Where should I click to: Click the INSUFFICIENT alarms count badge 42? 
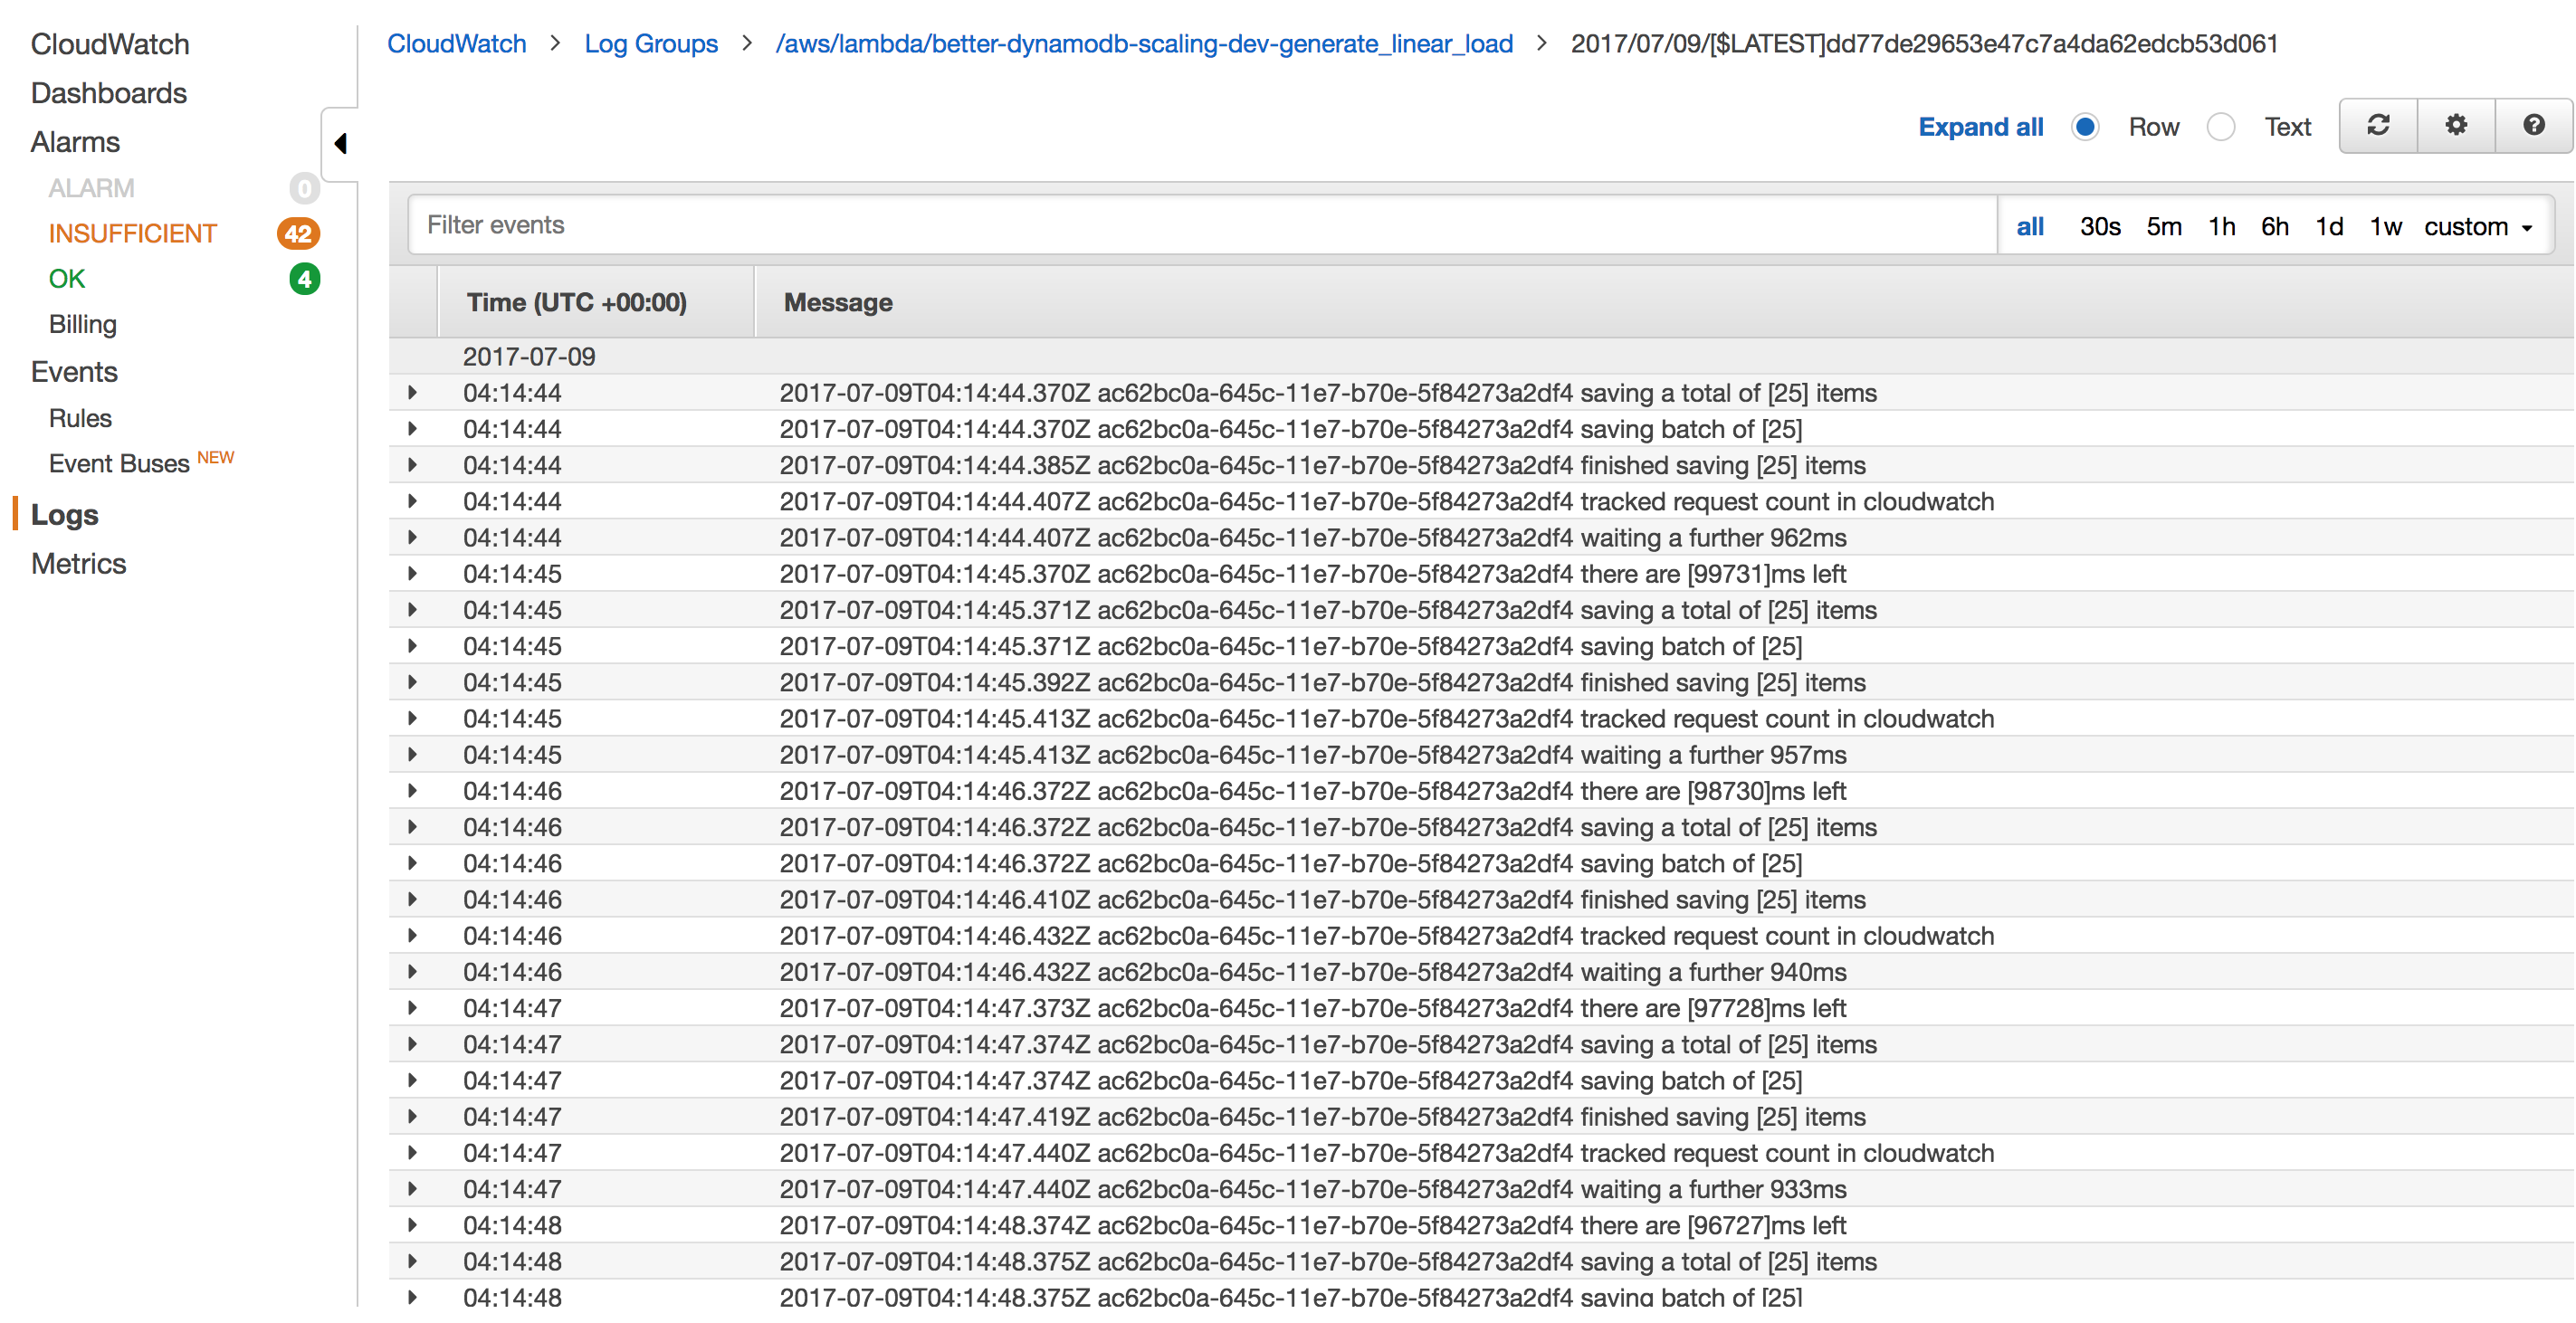(298, 234)
